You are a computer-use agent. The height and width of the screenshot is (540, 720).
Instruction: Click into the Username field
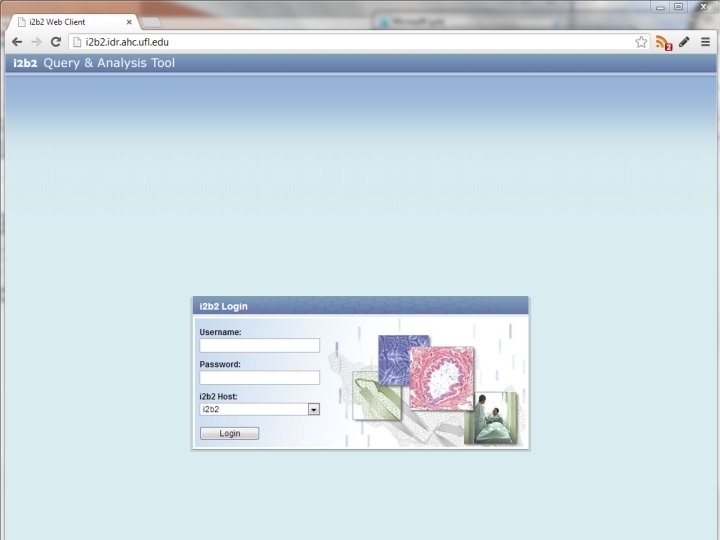click(259, 345)
